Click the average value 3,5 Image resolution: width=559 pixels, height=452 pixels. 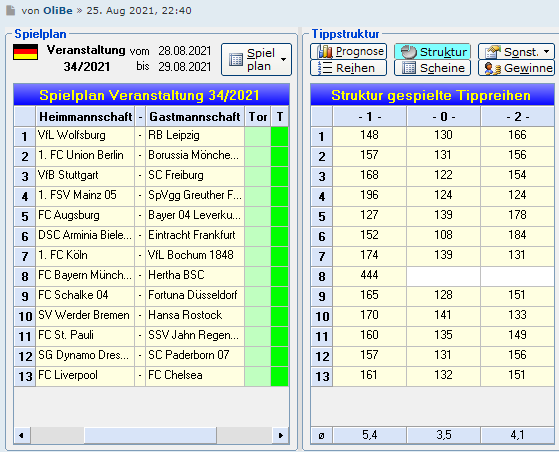pyautogui.click(x=443, y=435)
